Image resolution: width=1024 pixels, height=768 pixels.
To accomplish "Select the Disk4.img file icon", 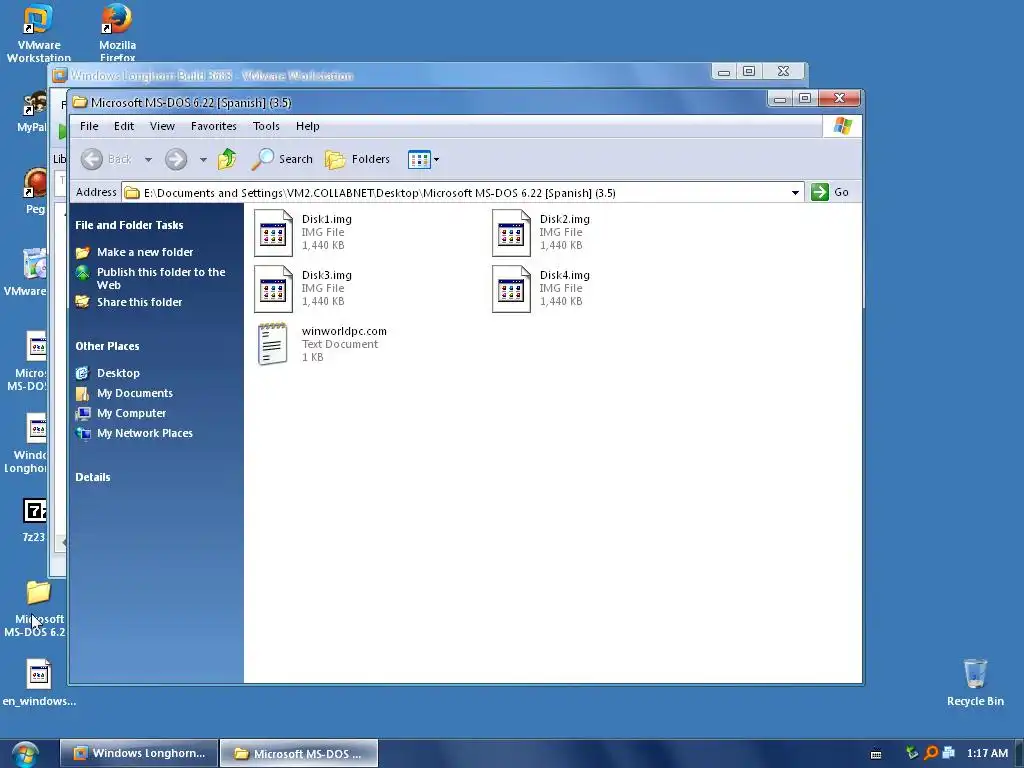I will 511,289.
